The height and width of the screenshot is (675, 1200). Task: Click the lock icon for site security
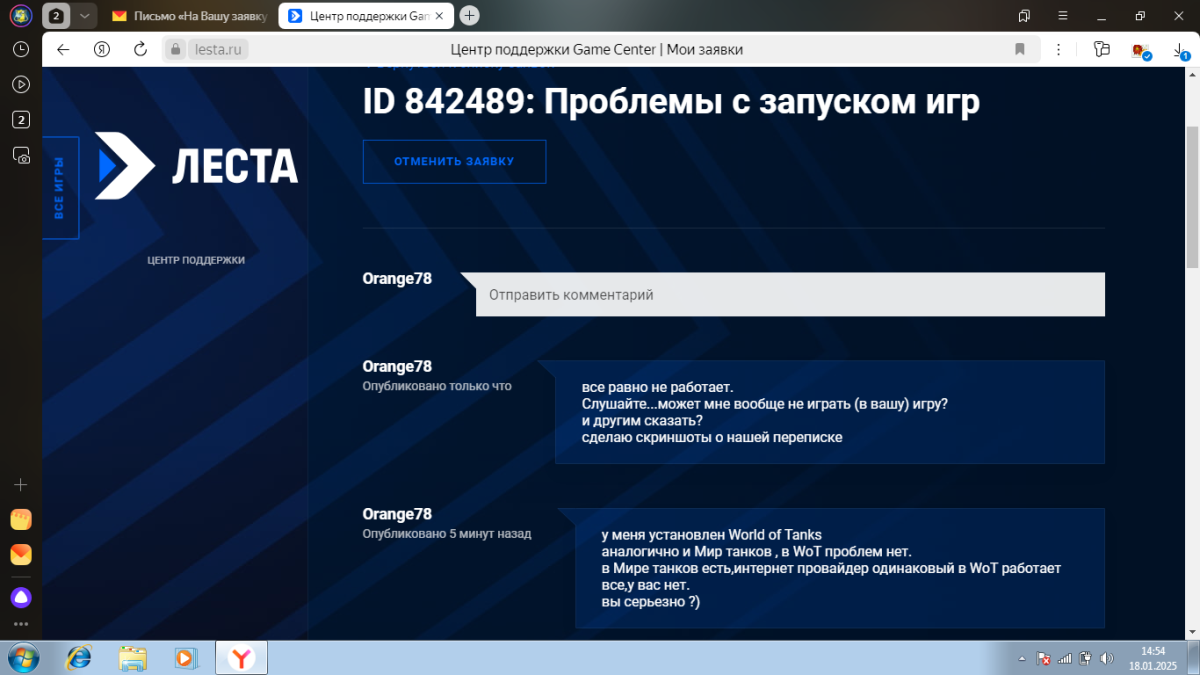[175, 49]
